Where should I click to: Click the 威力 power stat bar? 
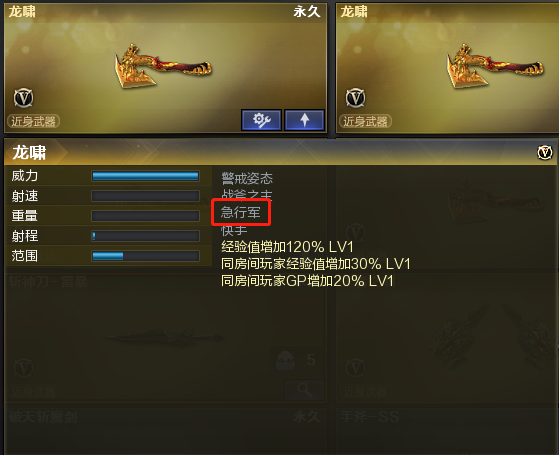(x=145, y=176)
